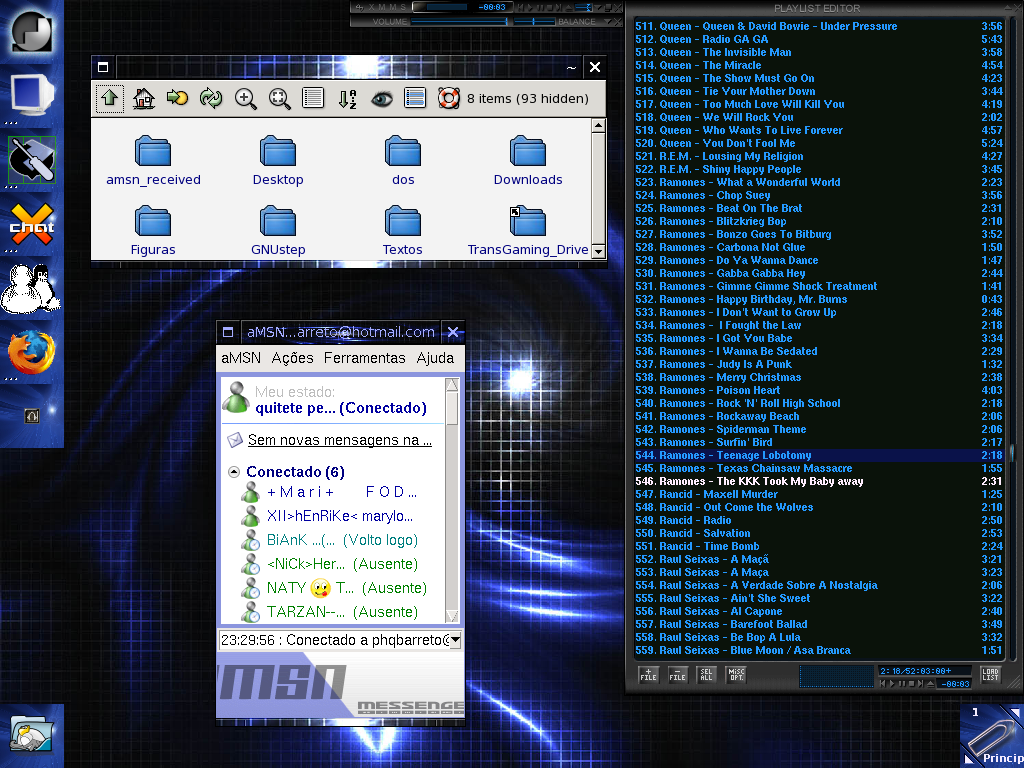Open XChat from the left dock
This screenshot has height=768, width=1024.
click(x=31, y=224)
